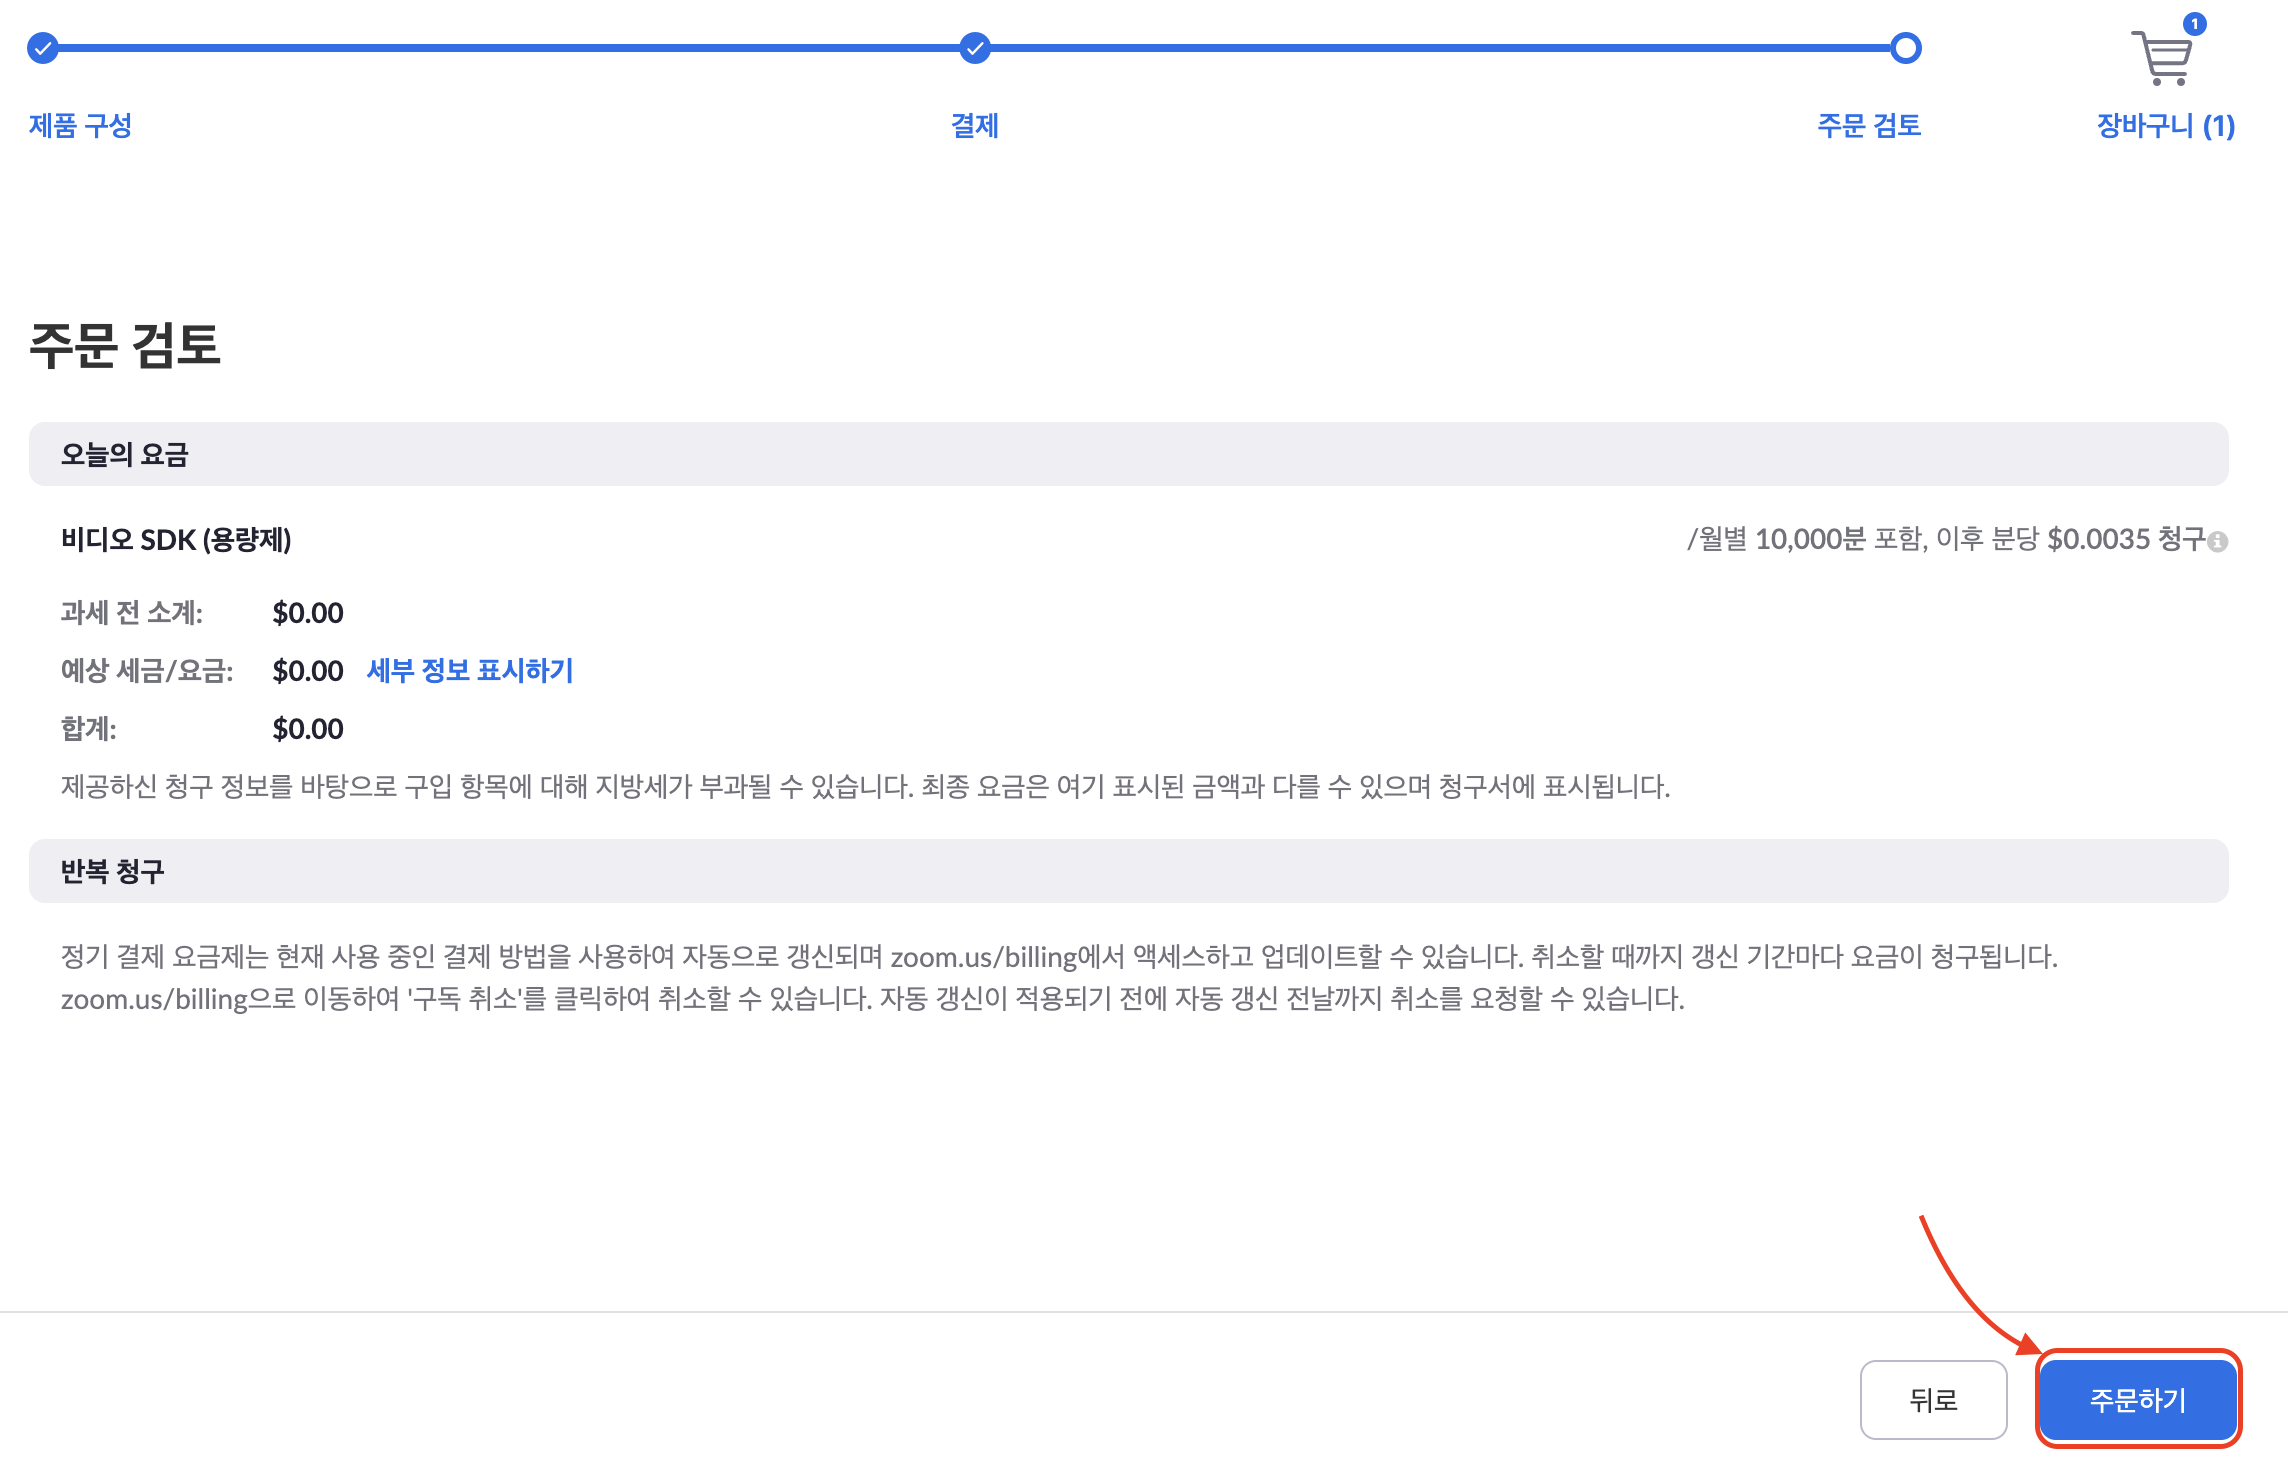The height and width of the screenshot is (1466, 2288).
Task: Go to the 제품 구성 step label
Action: point(80,125)
